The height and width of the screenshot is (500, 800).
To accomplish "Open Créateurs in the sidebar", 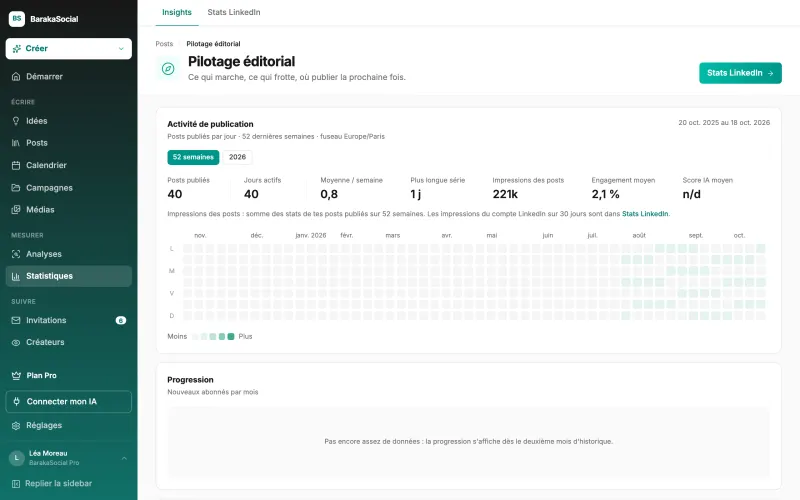I will tap(68, 342).
